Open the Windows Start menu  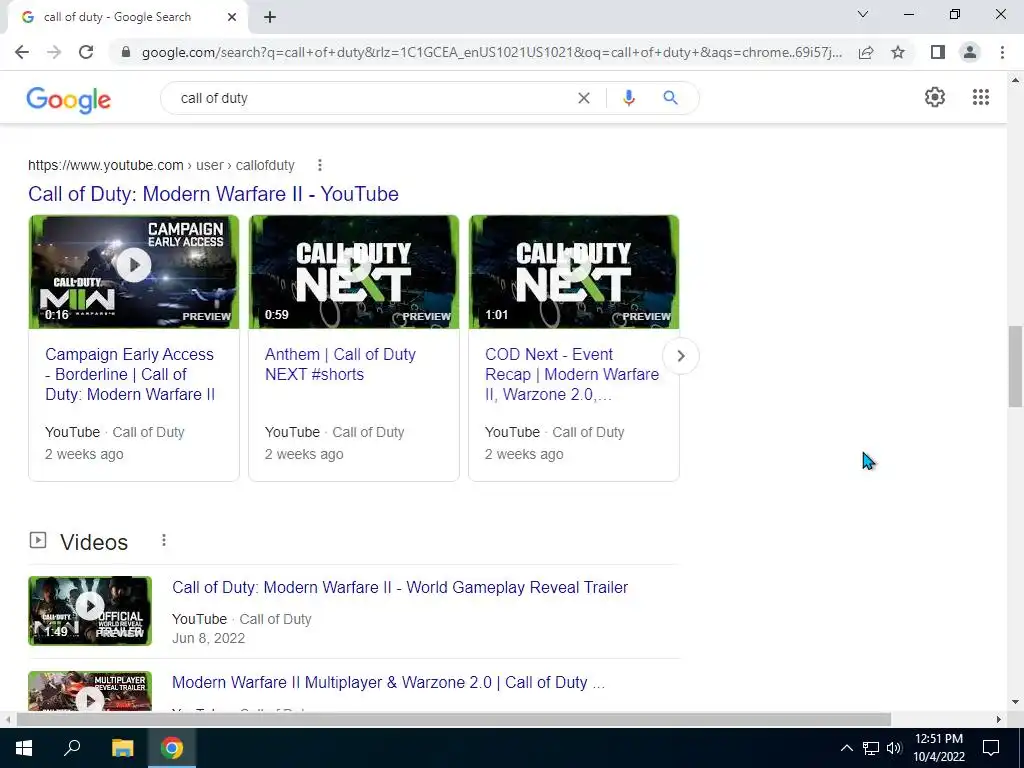(24, 748)
